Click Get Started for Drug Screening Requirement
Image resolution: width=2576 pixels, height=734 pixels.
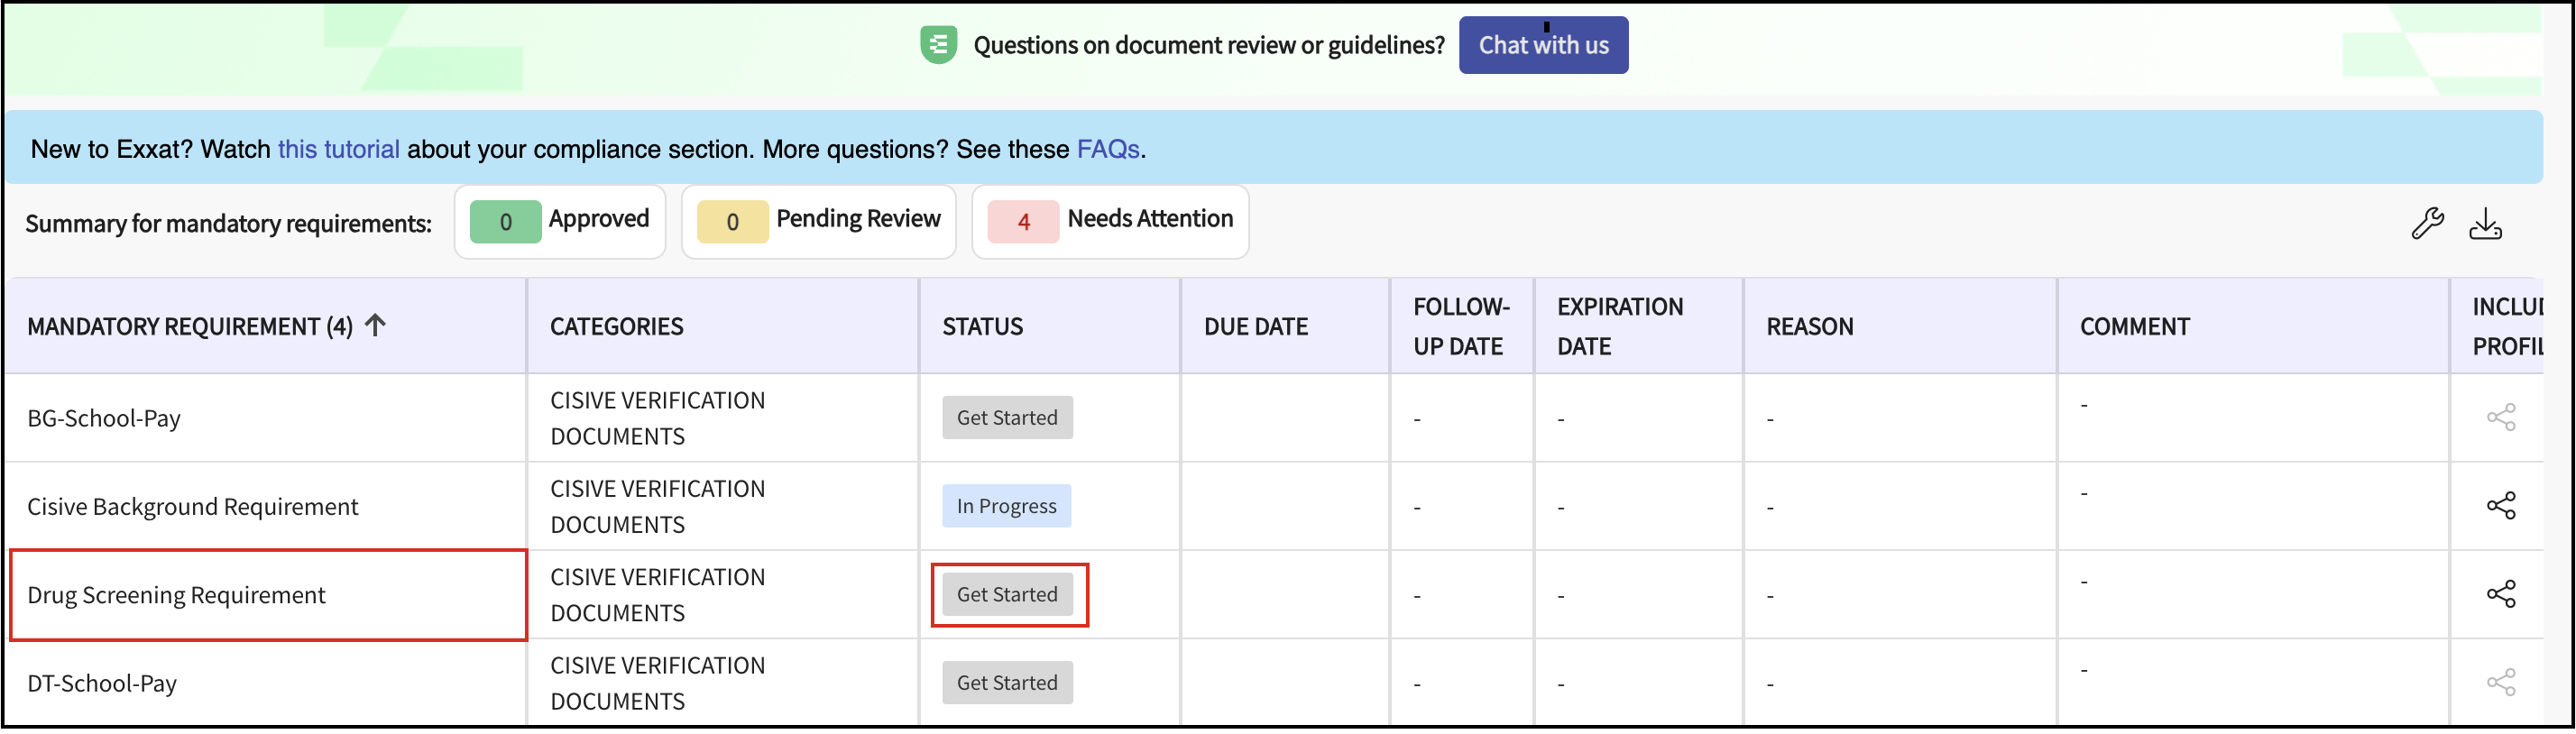click(1007, 594)
